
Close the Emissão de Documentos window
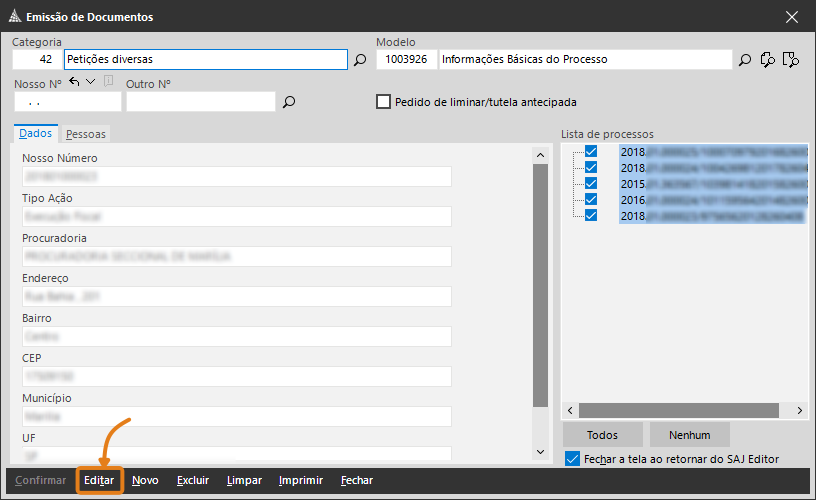pyautogui.click(x=792, y=16)
